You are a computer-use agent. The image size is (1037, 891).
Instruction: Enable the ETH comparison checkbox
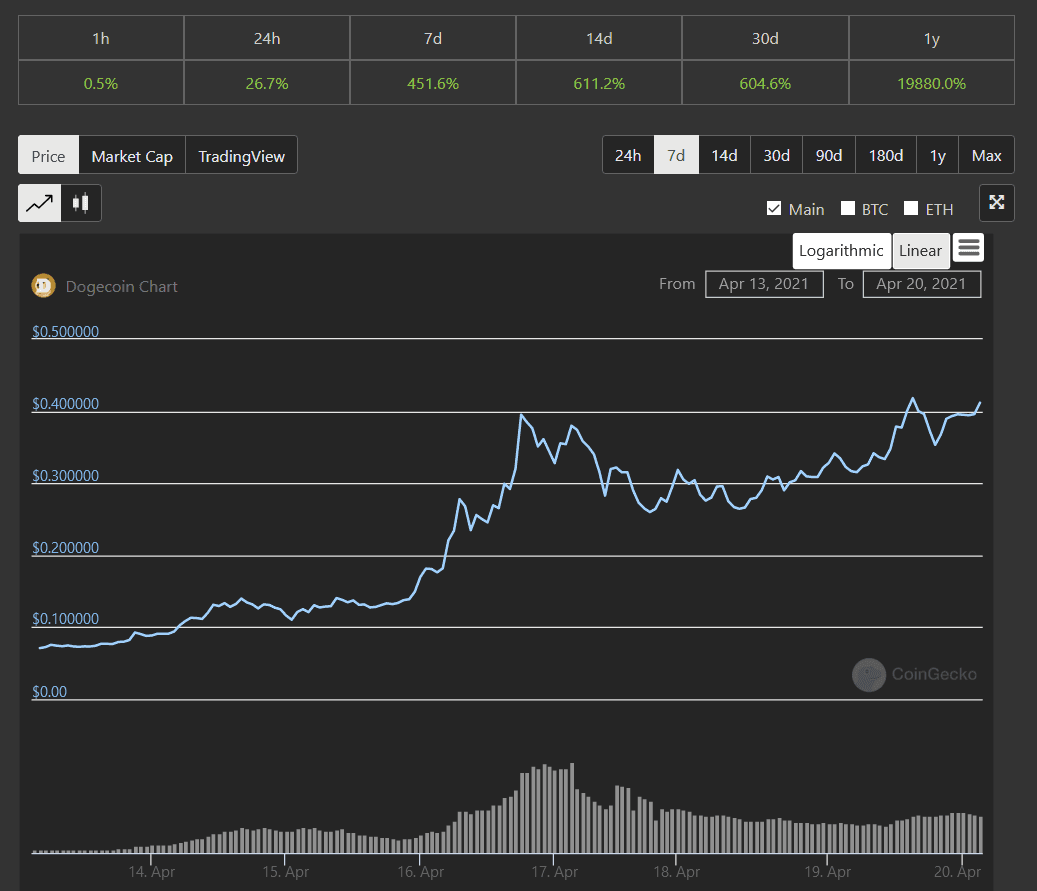pyautogui.click(x=911, y=209)
